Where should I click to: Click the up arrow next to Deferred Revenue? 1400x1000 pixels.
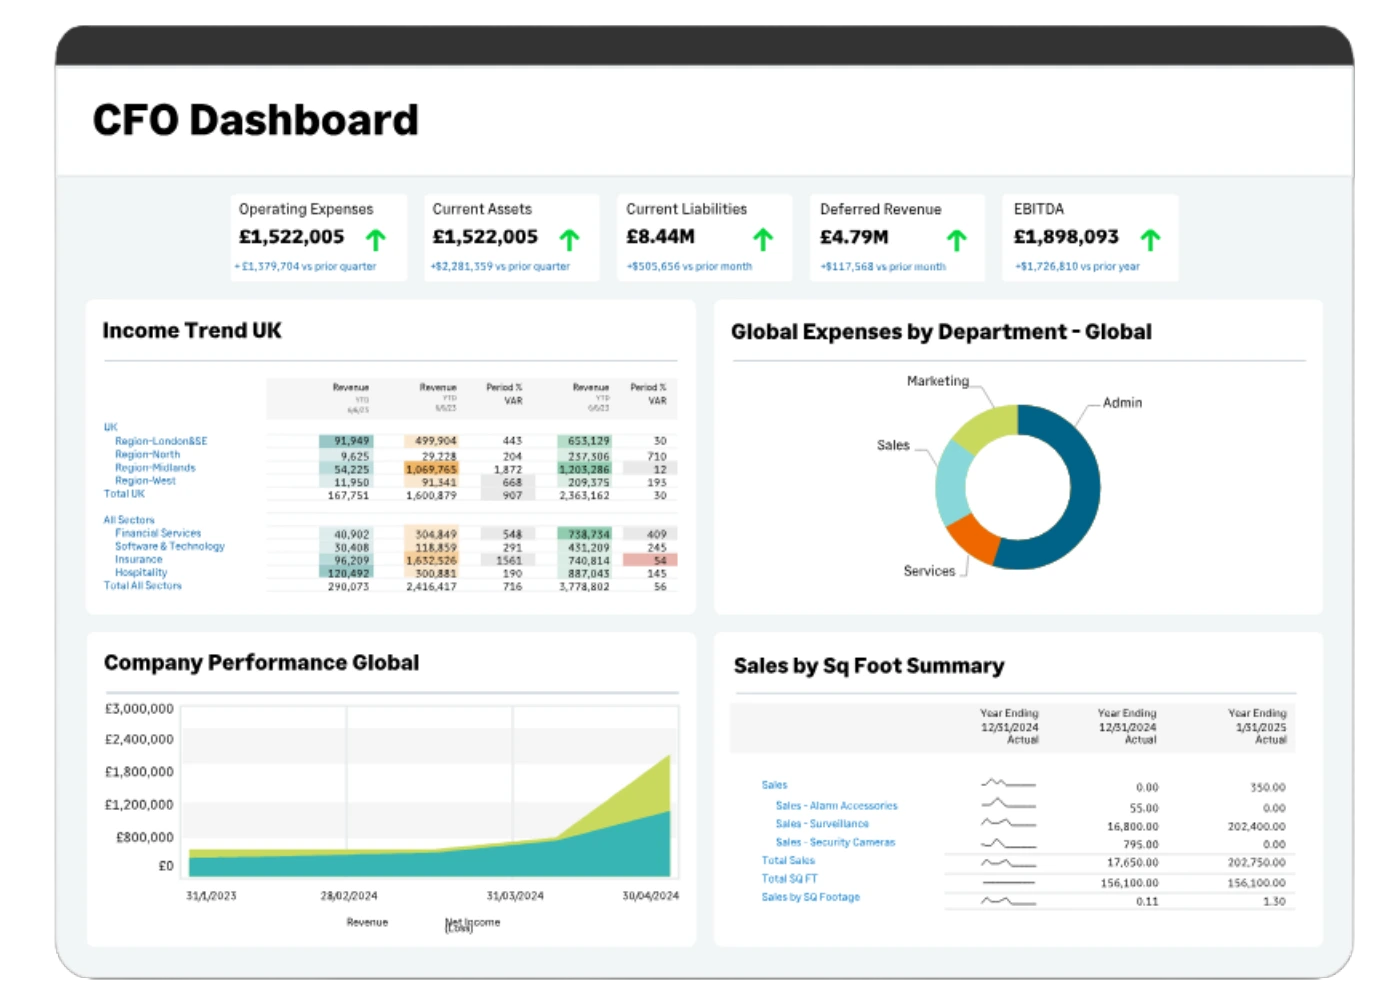[x=957, y=240]
